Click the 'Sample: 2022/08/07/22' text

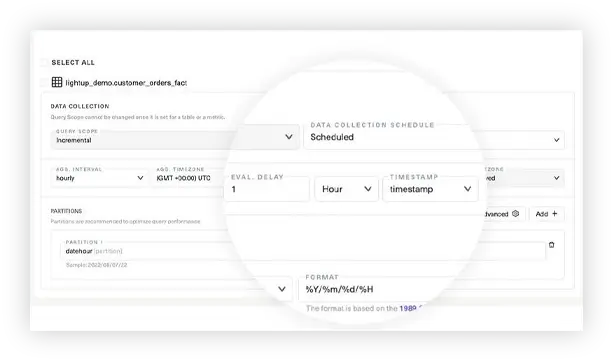click(x=96, y=265)
